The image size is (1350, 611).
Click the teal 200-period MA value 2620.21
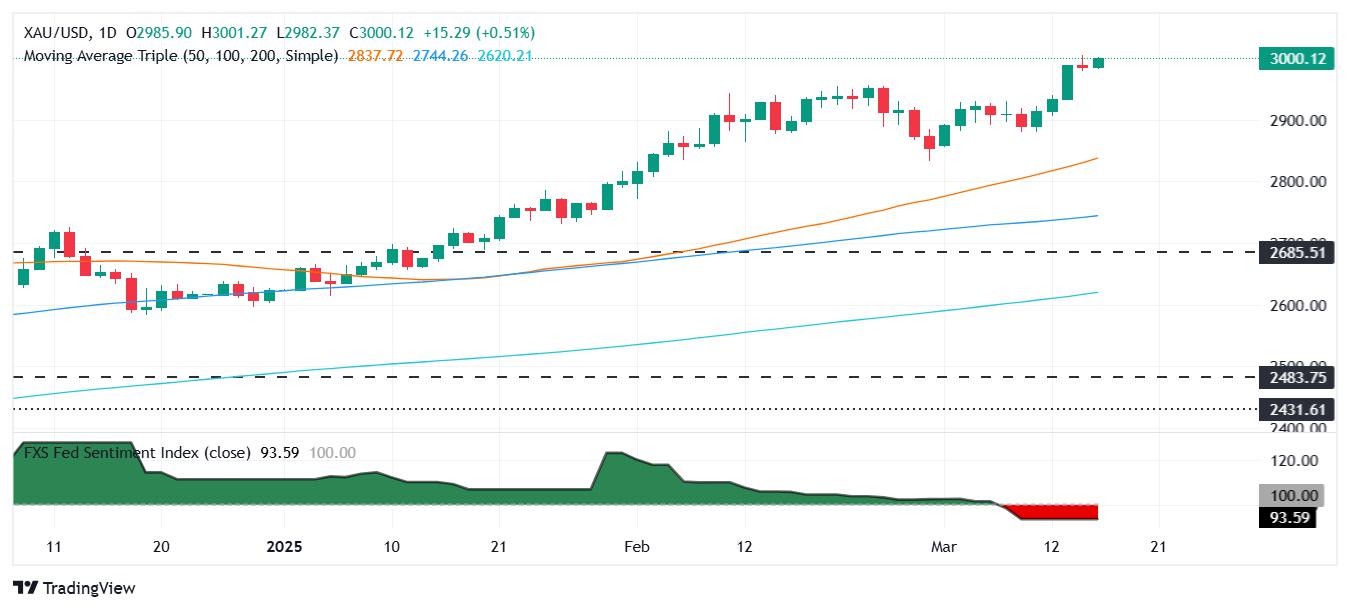(503, 56)
